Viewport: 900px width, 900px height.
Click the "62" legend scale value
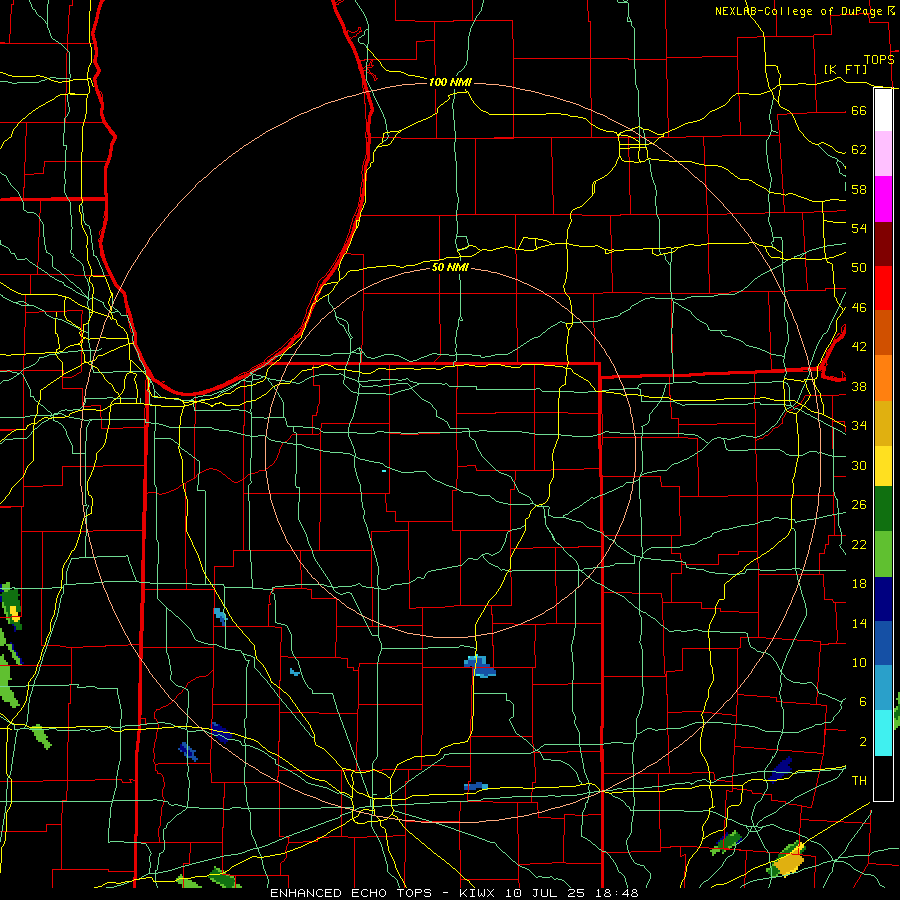(859, 150)
